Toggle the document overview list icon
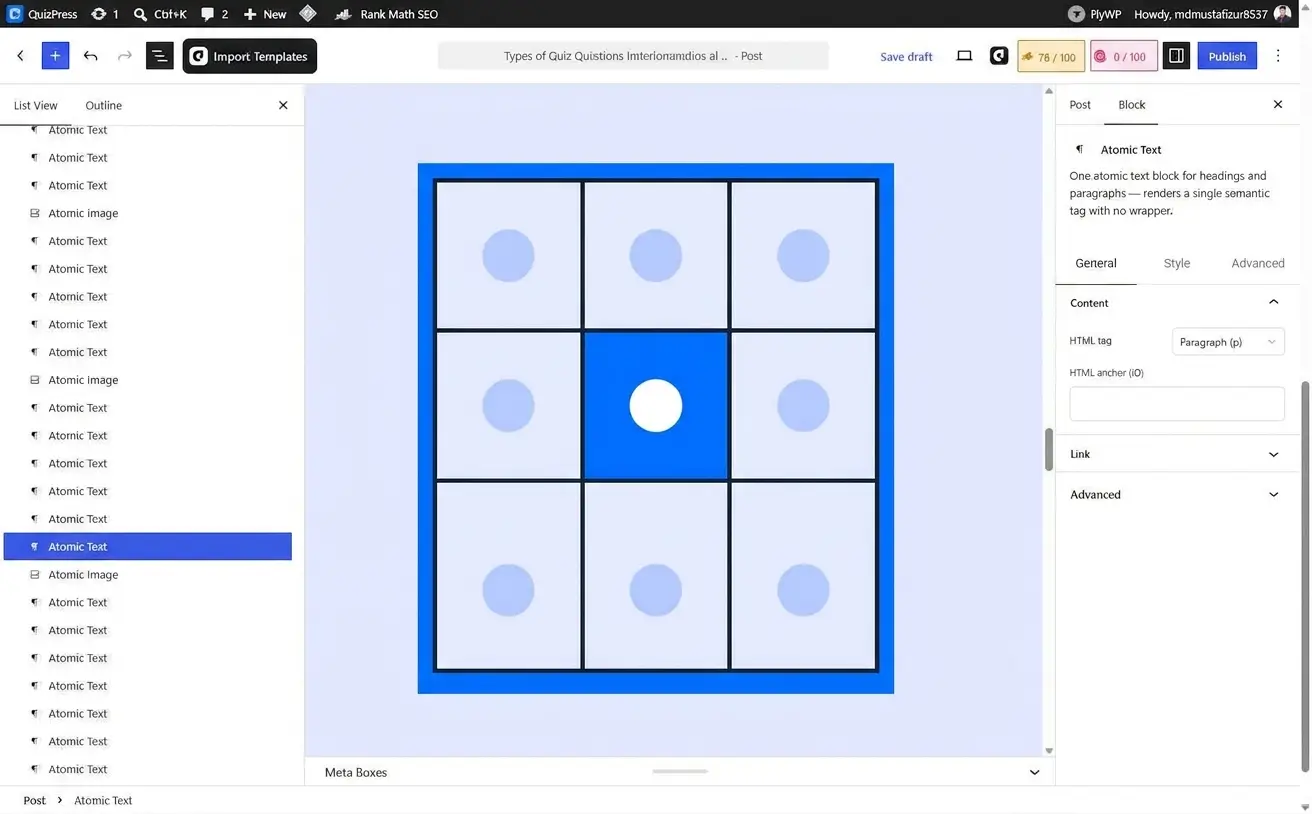This screenshot has height=814, width=1312. coord(159,56)
